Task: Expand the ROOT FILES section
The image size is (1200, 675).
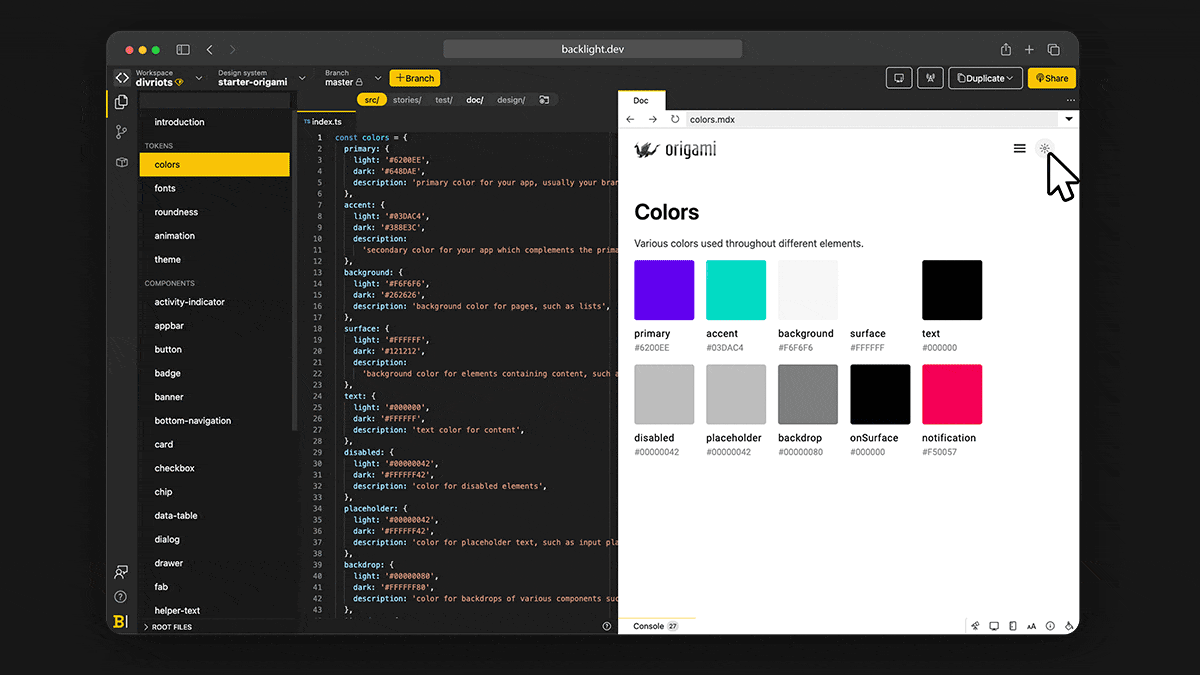Action: point(170,627)
